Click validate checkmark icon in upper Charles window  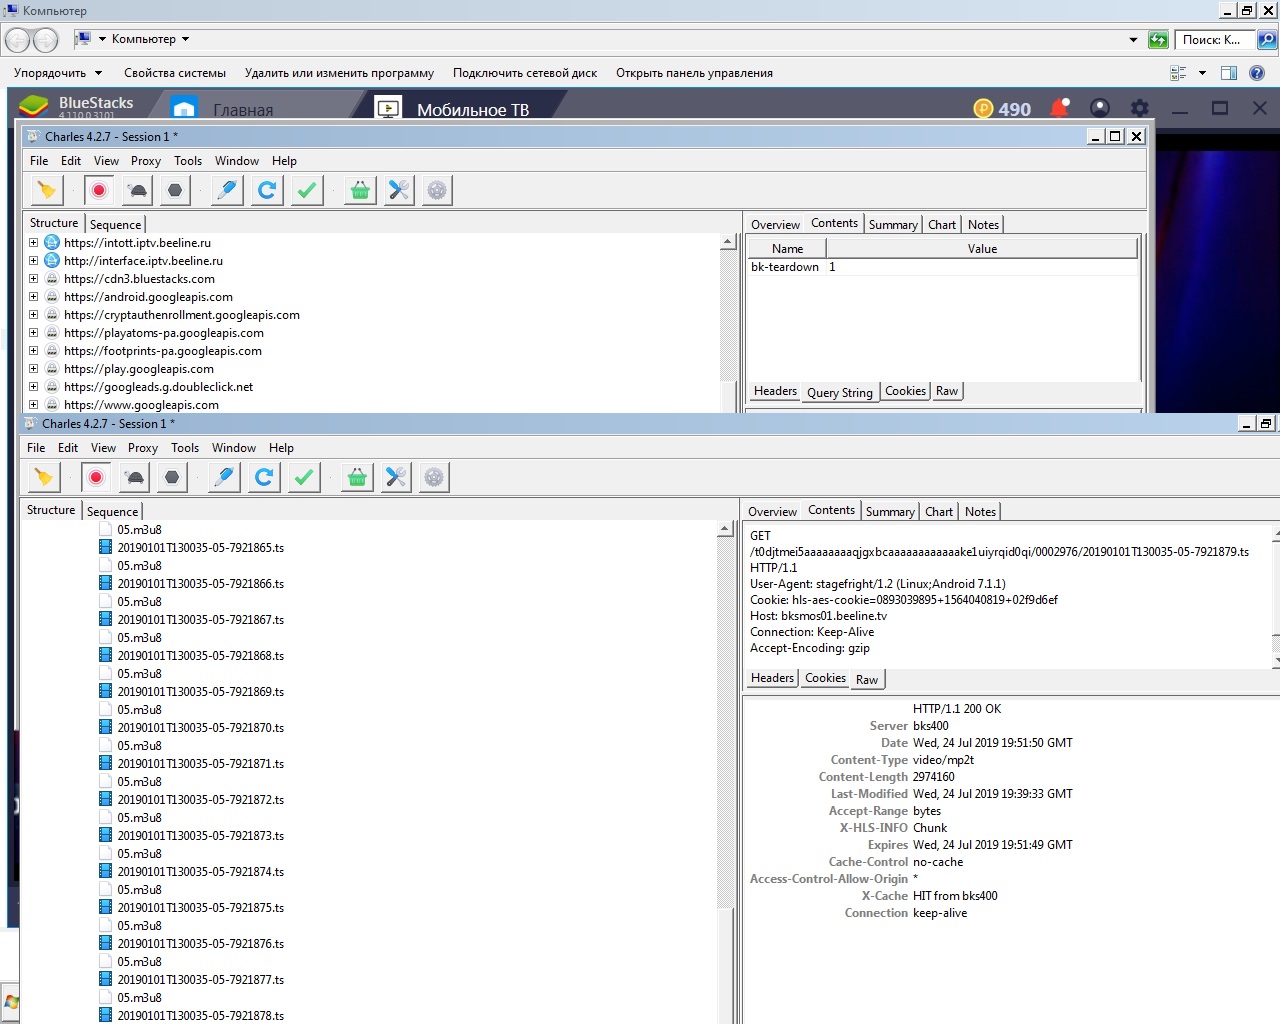click(x=307, y=190)
